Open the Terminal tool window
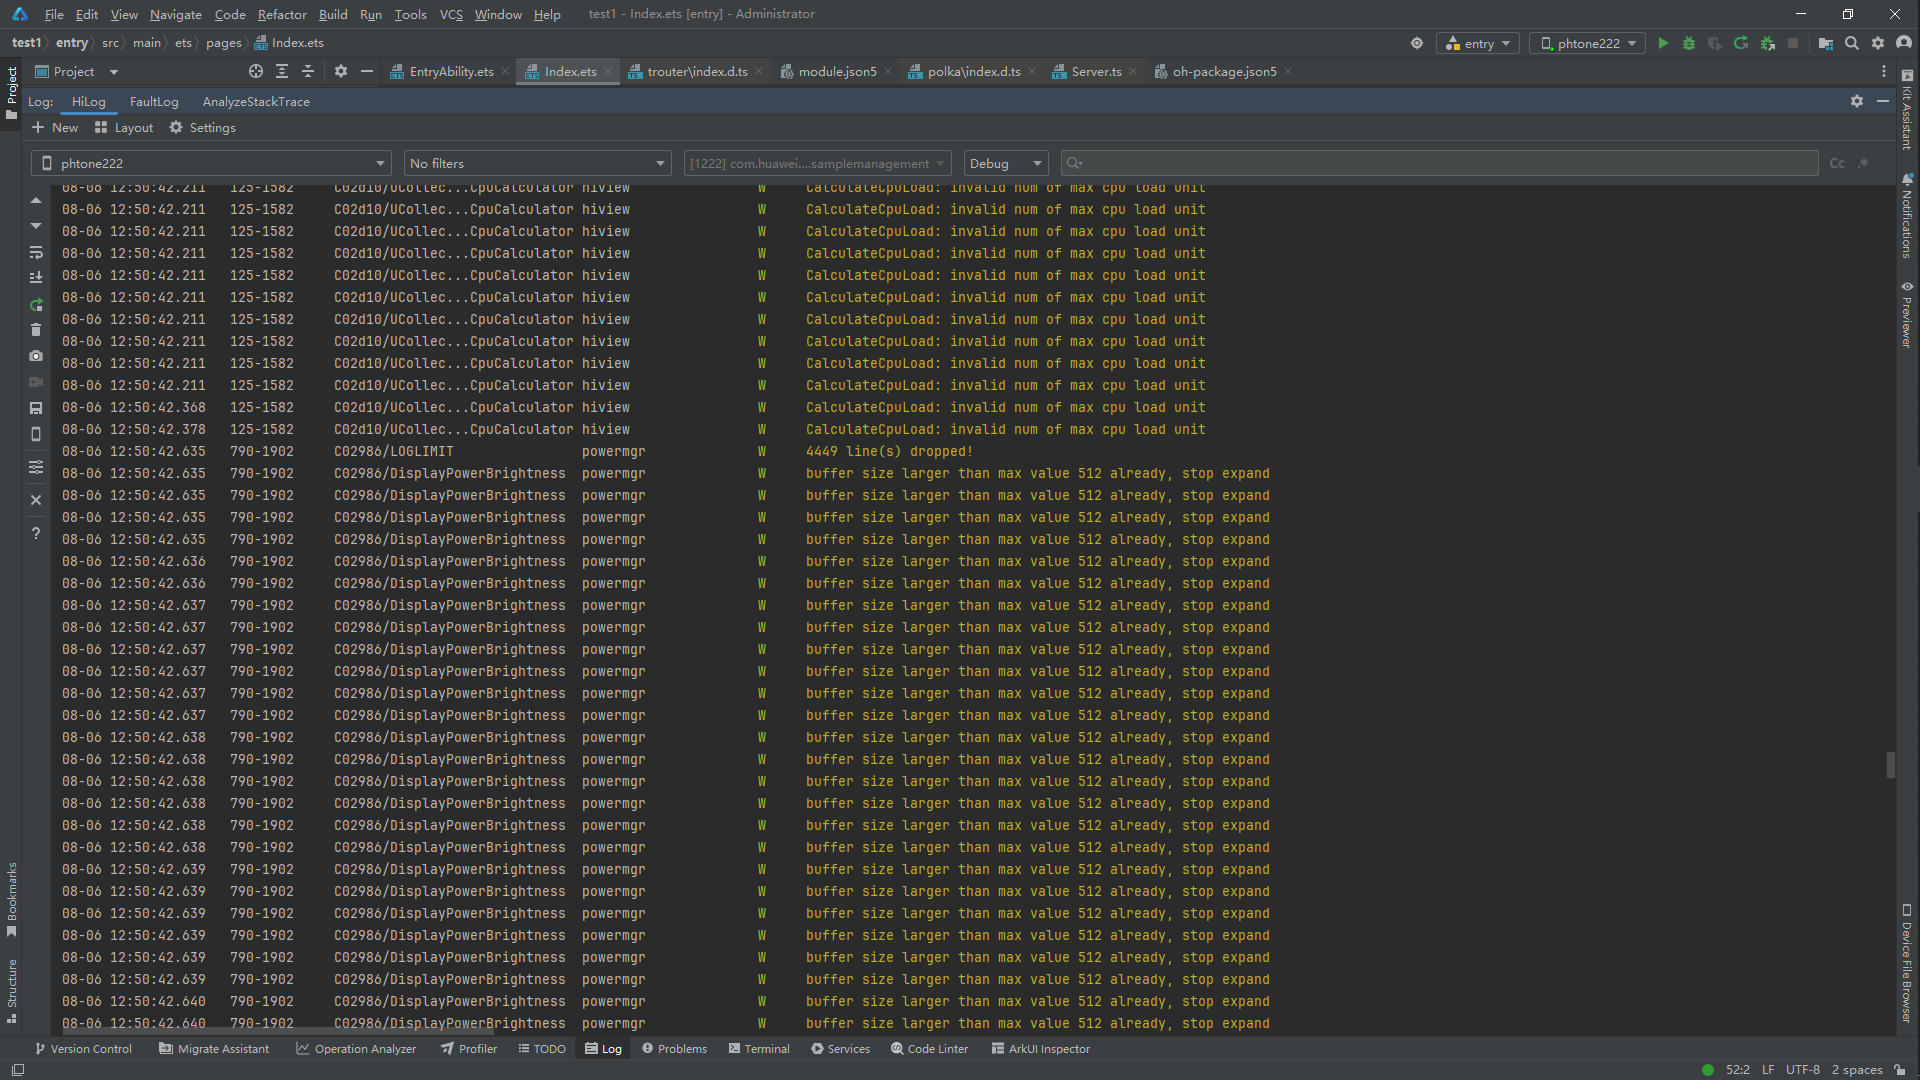 click(759, 1048)
